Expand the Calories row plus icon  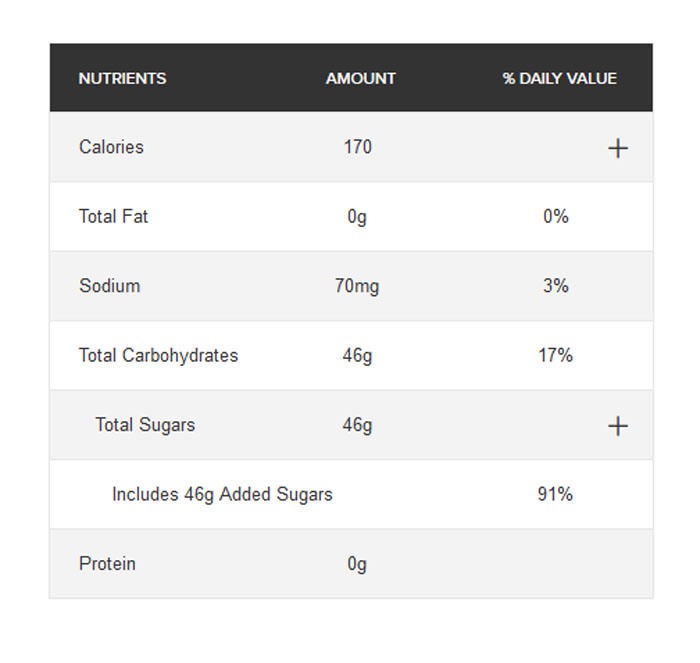point(618,148)
